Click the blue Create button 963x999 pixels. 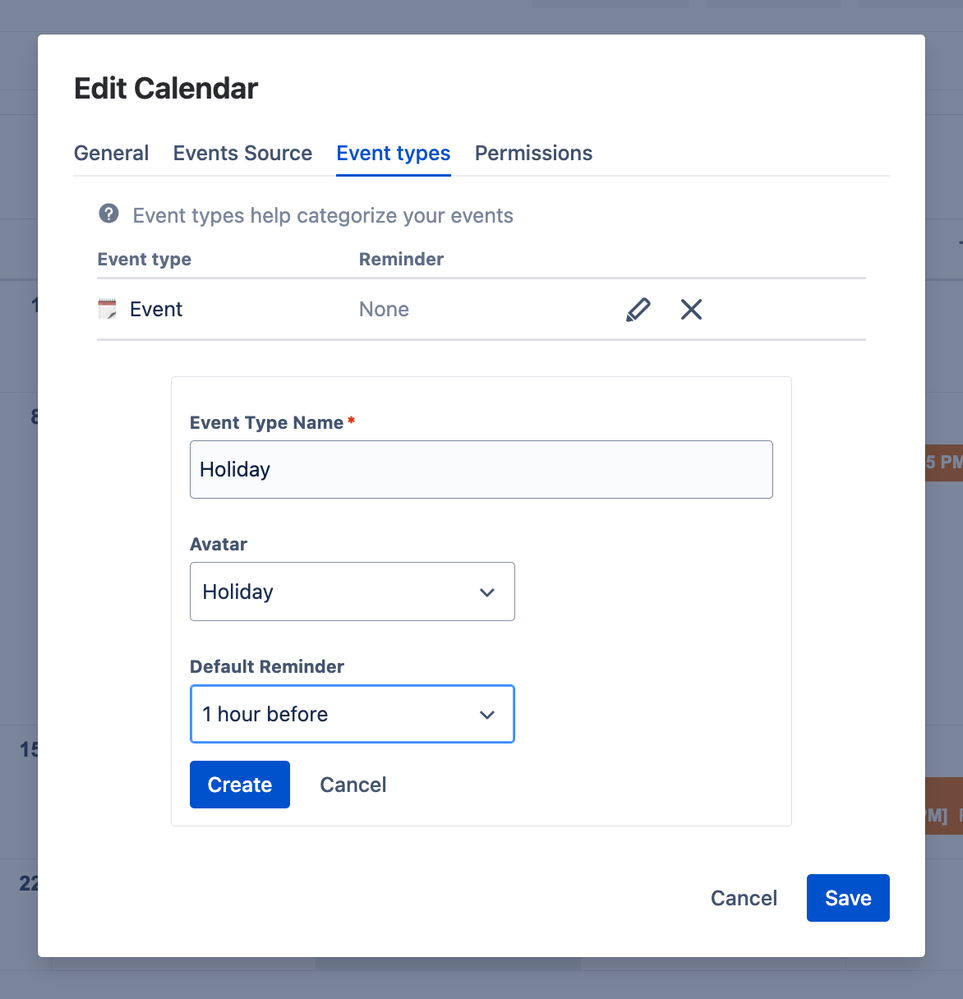pos(240,784)
